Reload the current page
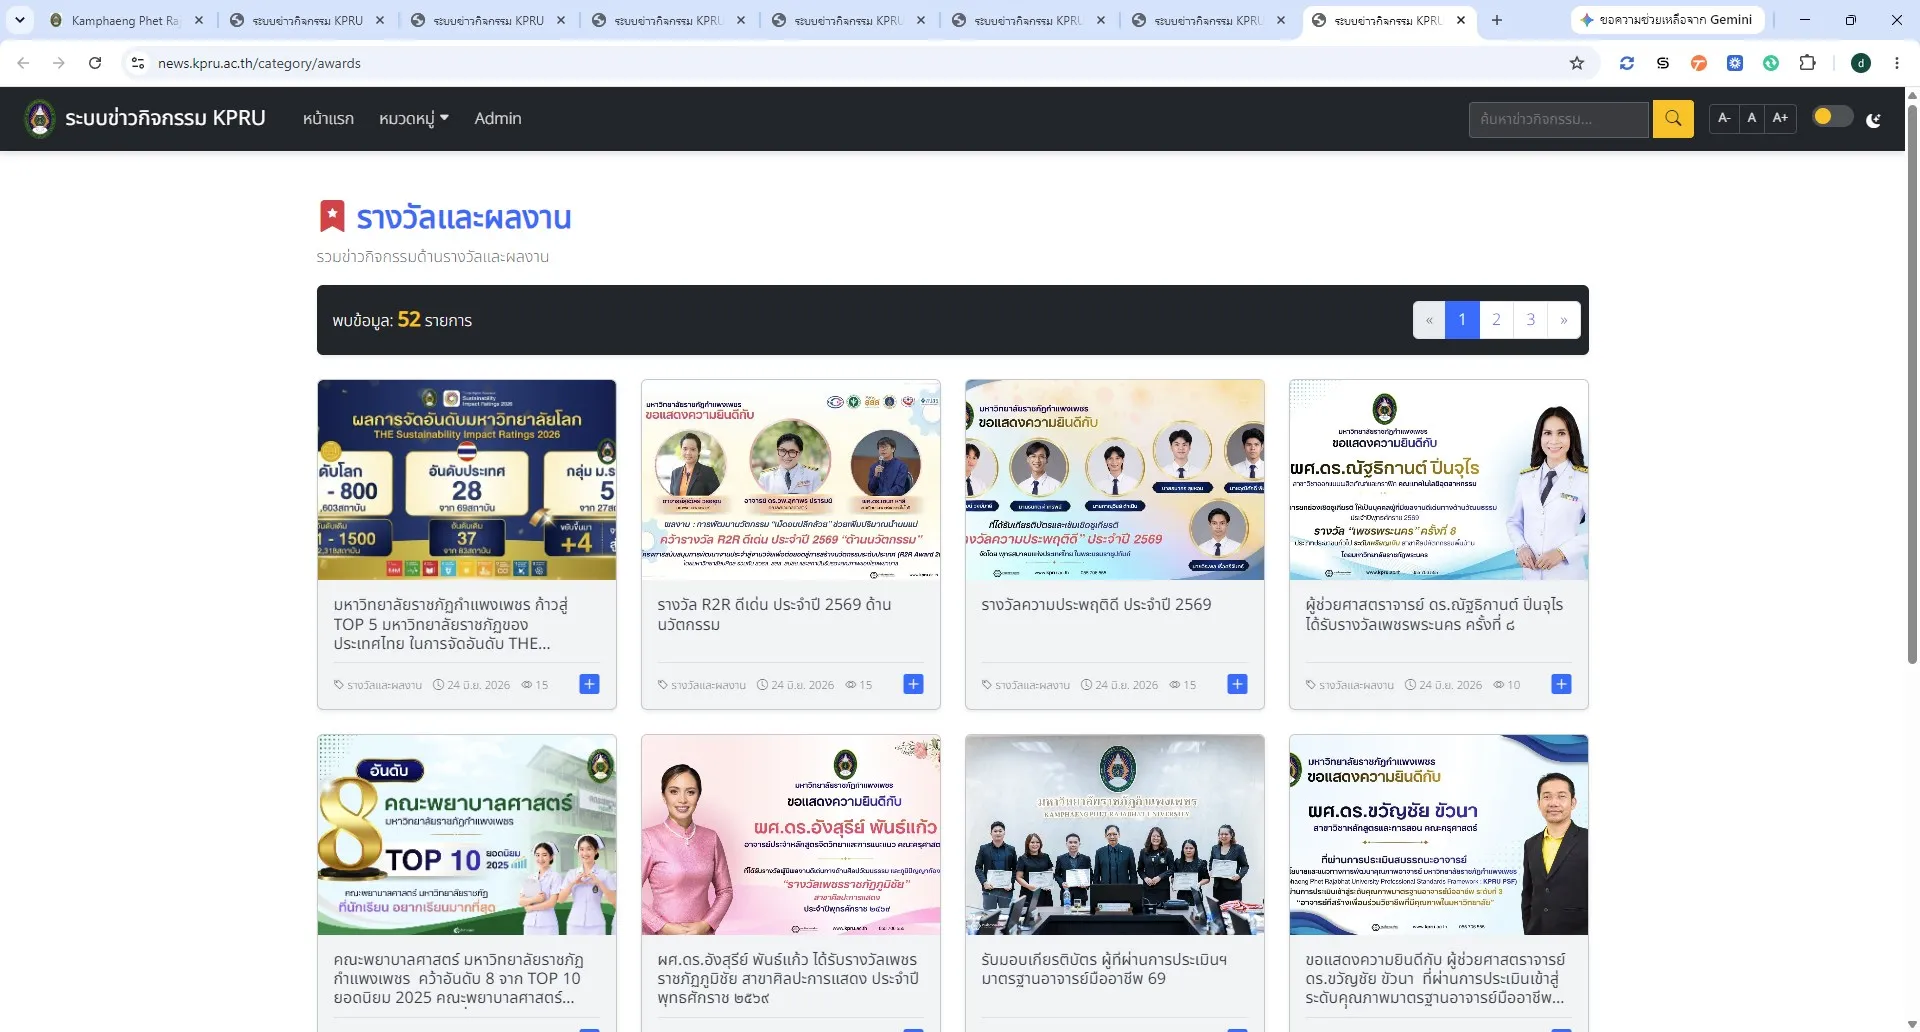The width and height of the screenshot is (1920, 1032). (95, 63)
